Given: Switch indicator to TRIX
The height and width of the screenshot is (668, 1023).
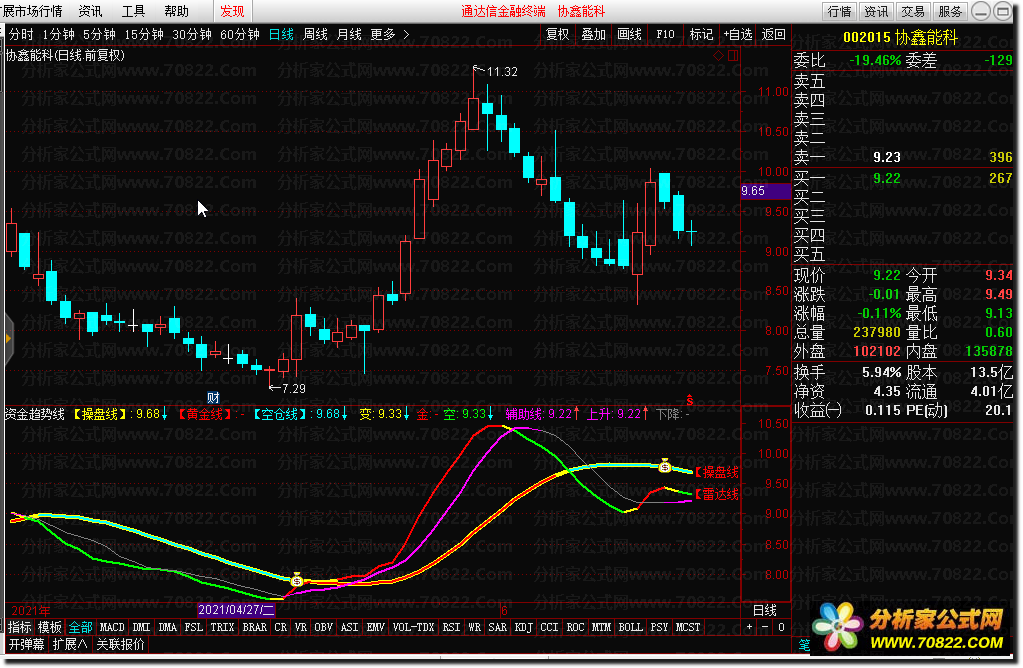Looking at the screenshot, I should tap(222, 627).
